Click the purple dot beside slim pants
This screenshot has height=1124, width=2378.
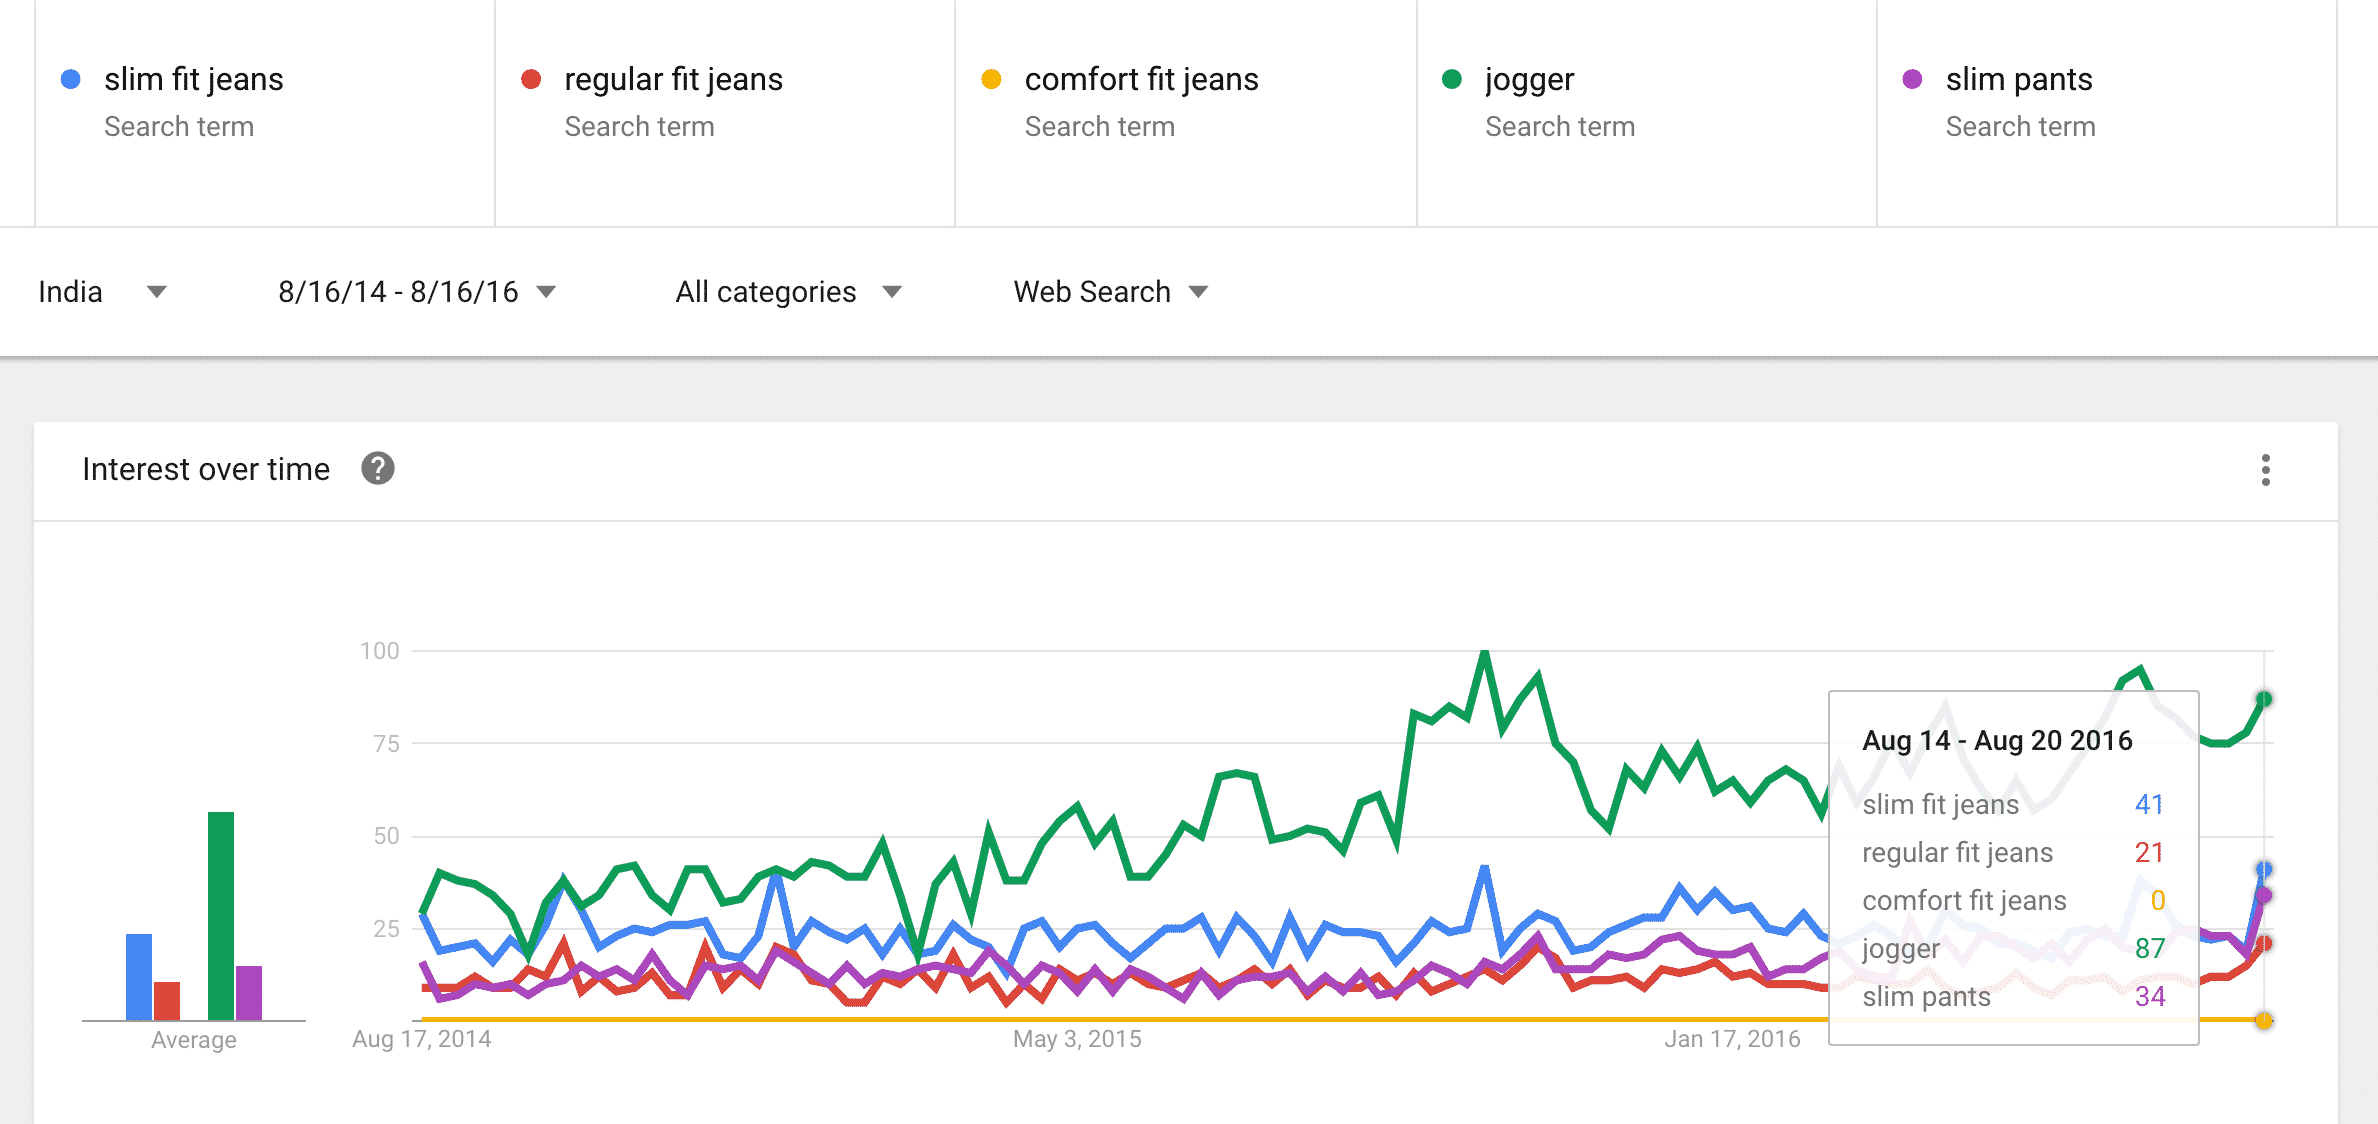click(x=1912, y=80)
